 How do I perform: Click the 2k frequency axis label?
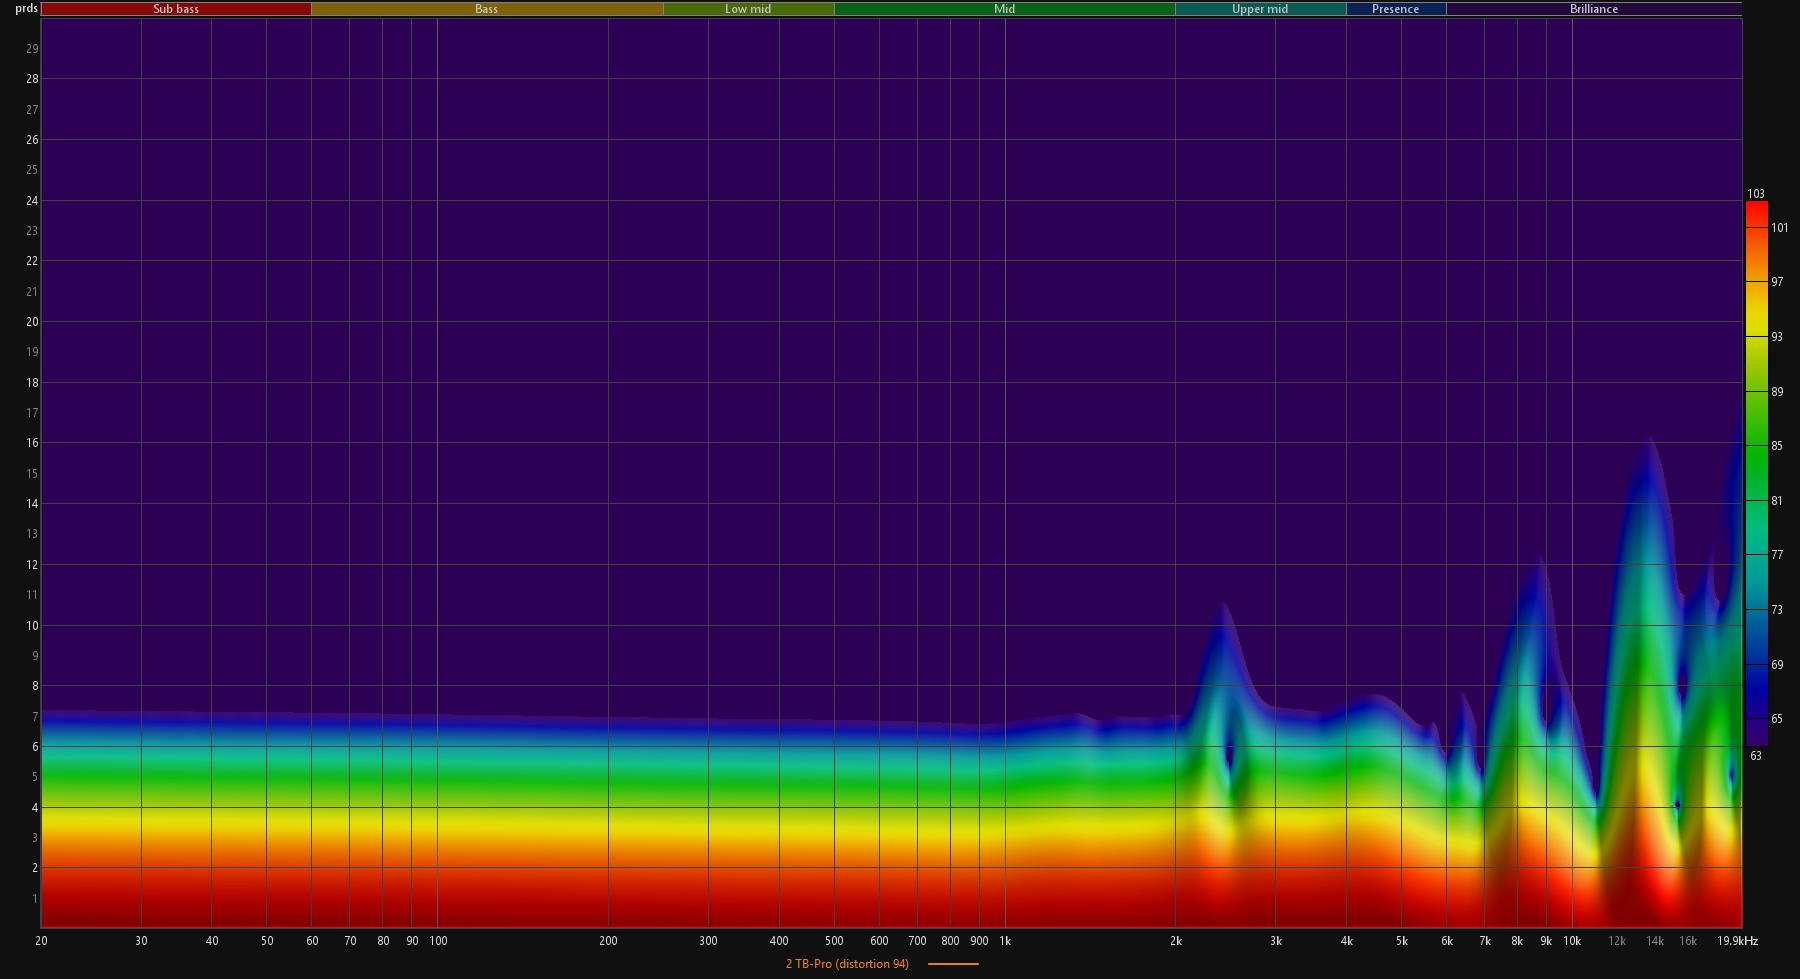1175,941
